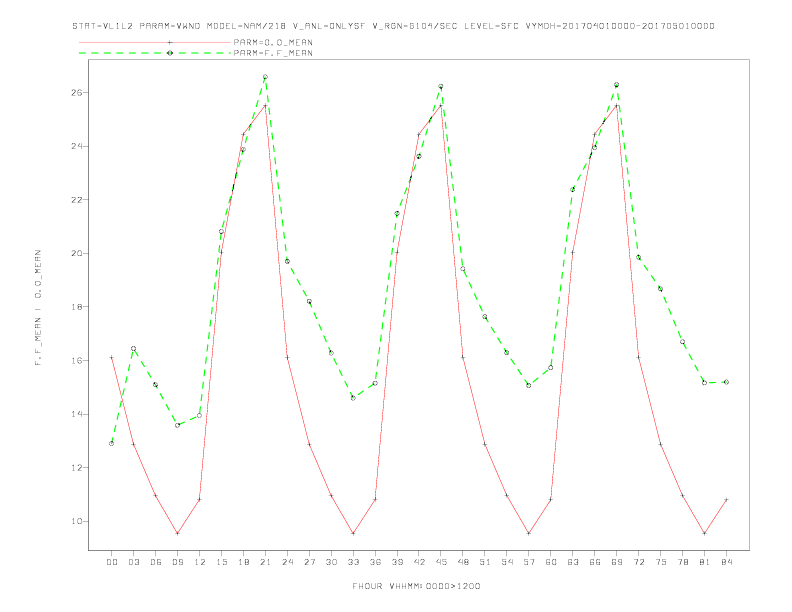Image resolution: width=792 pixels, height=612 pixels.
Task: Click the x-axis forecast hour label 54
Action: [x=507, y=562]
